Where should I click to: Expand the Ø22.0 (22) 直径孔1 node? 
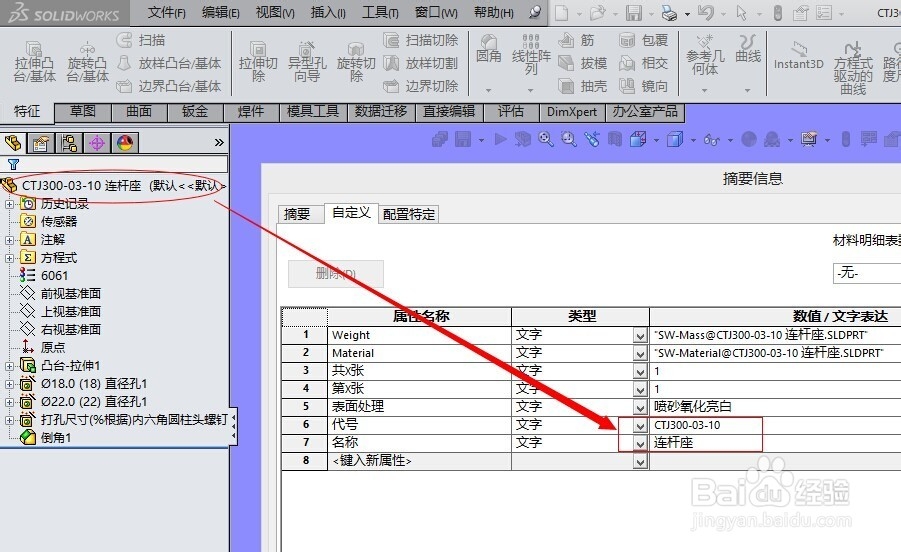(9, 402)
